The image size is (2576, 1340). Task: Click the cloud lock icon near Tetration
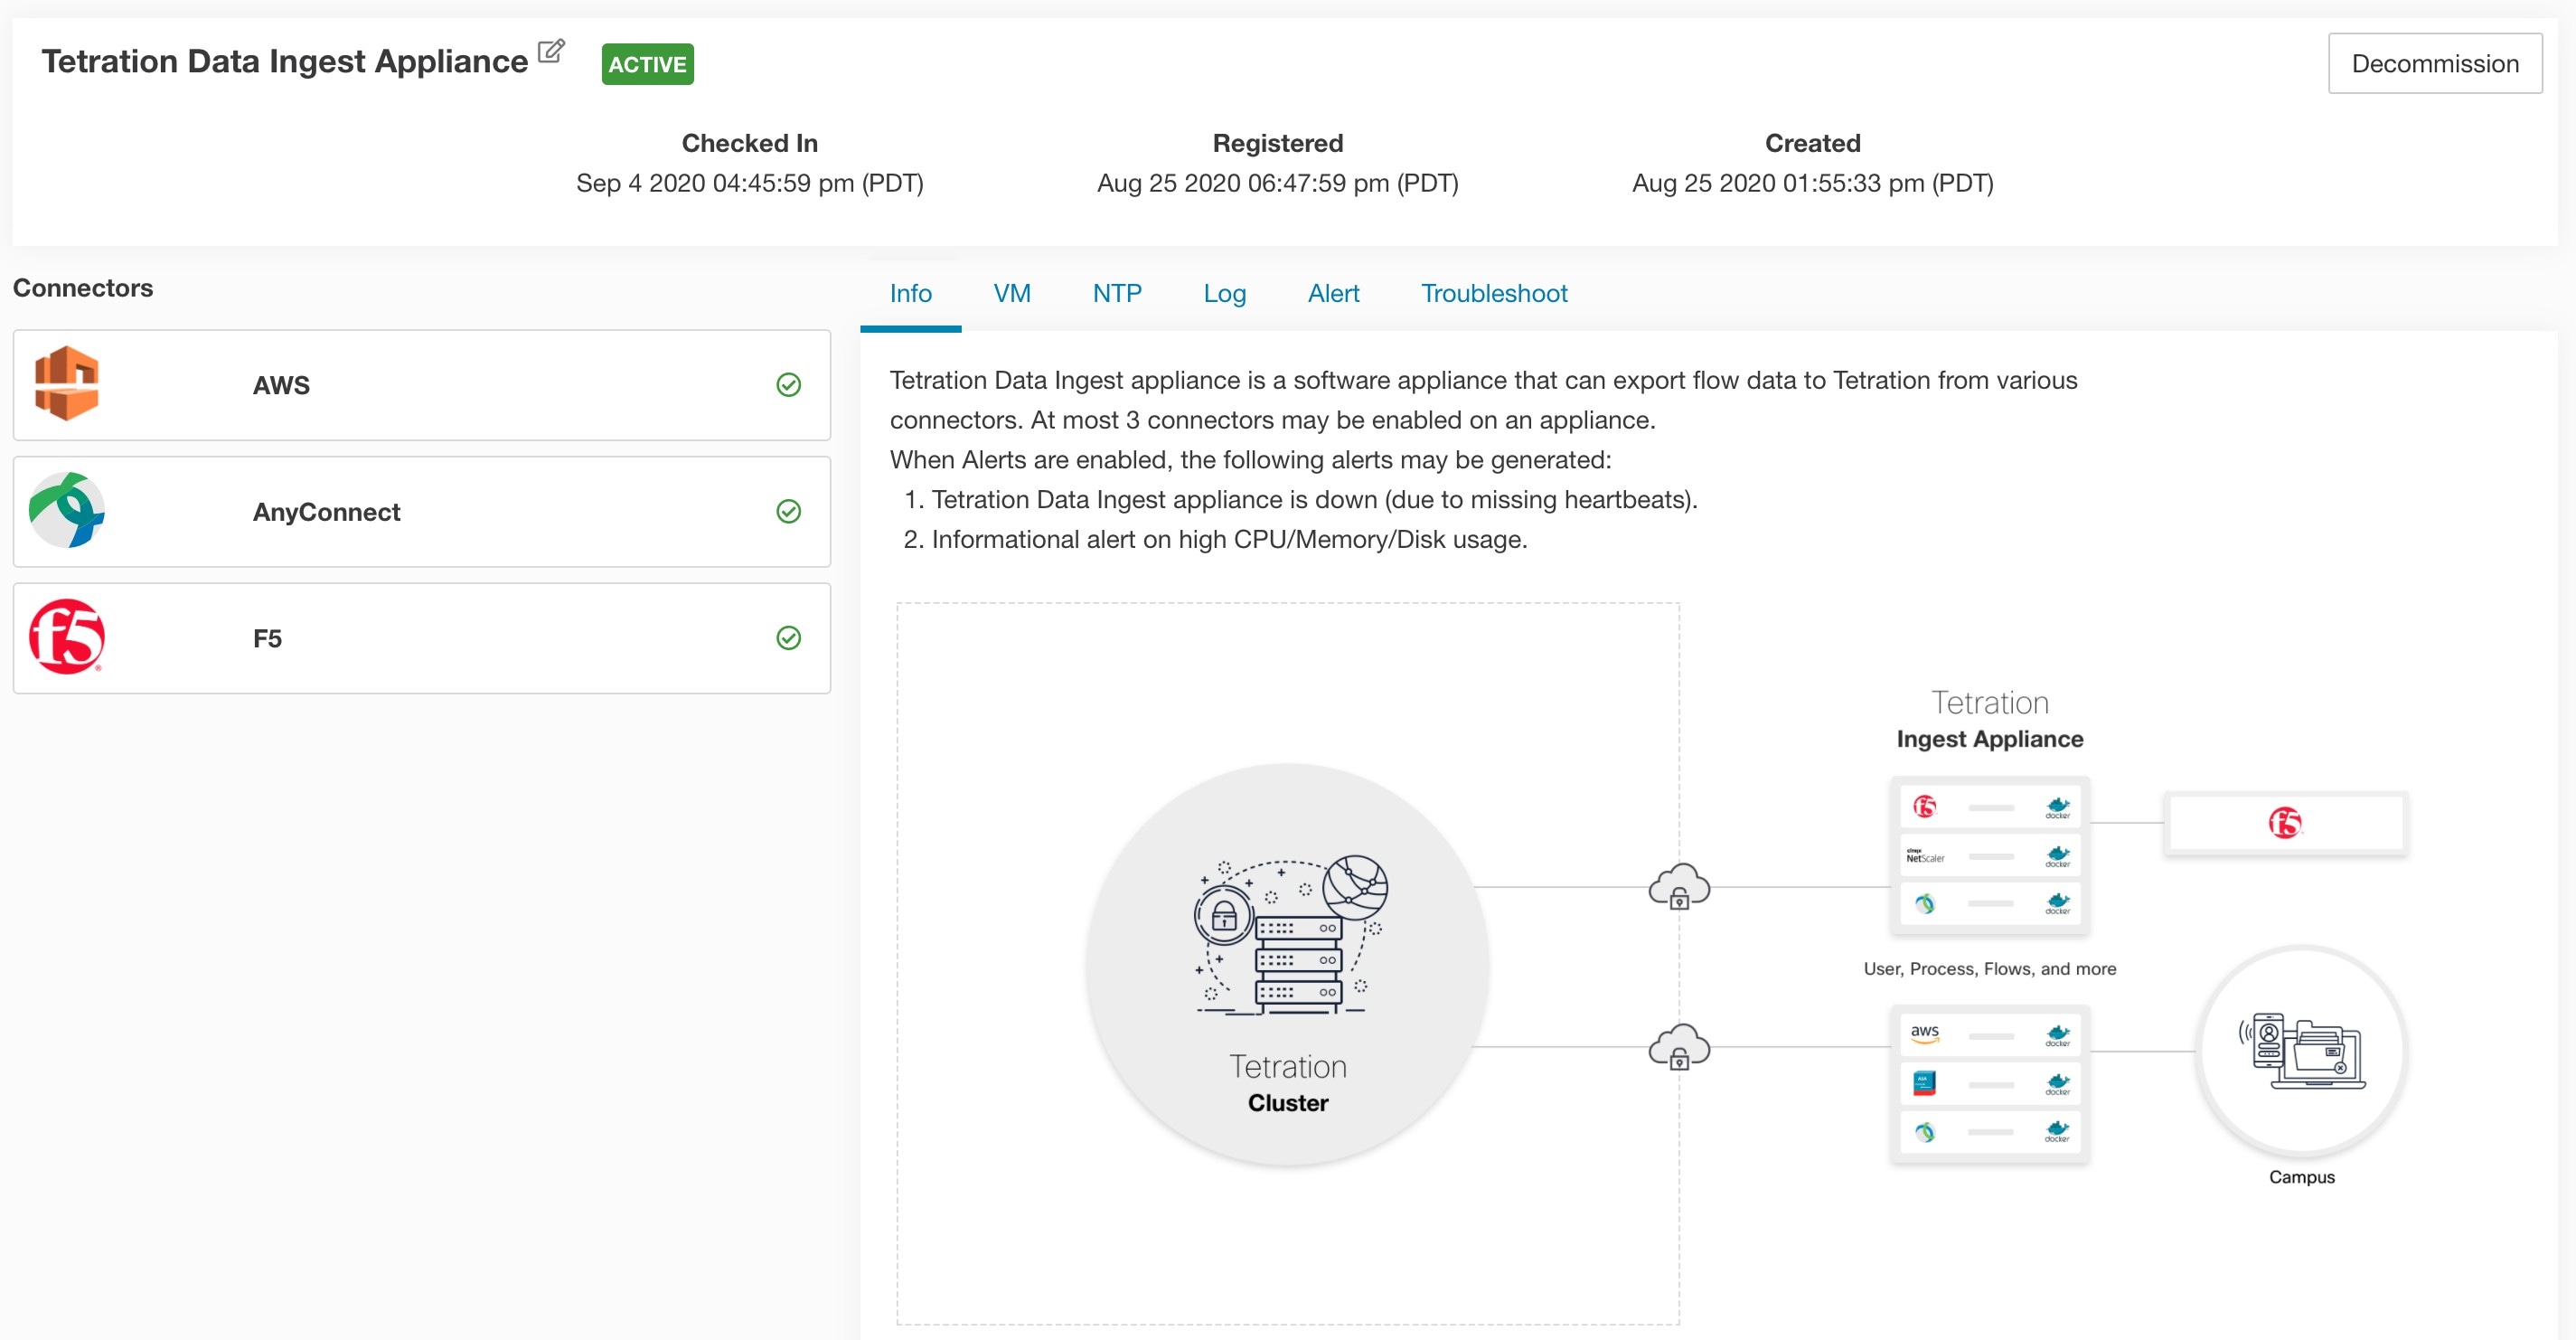pyautogui.click(x=1678, y=888)
